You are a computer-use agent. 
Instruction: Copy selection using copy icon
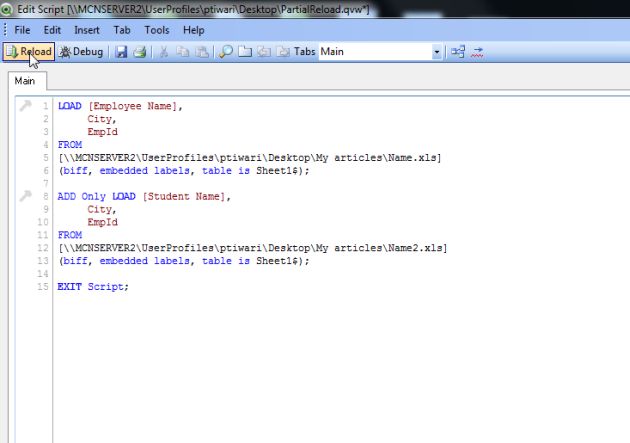tap(183, 52)
